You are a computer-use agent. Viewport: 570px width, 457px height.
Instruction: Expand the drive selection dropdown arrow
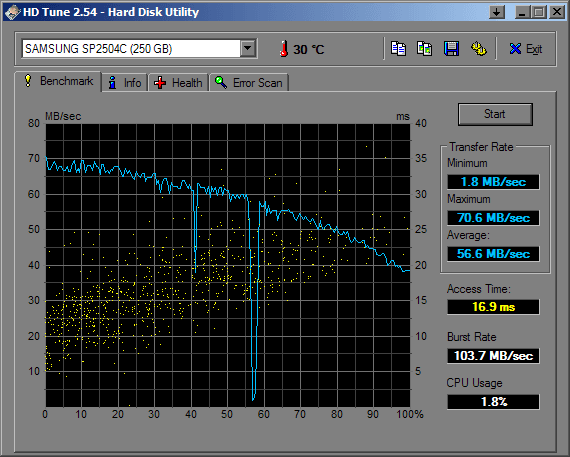(248, 48)
